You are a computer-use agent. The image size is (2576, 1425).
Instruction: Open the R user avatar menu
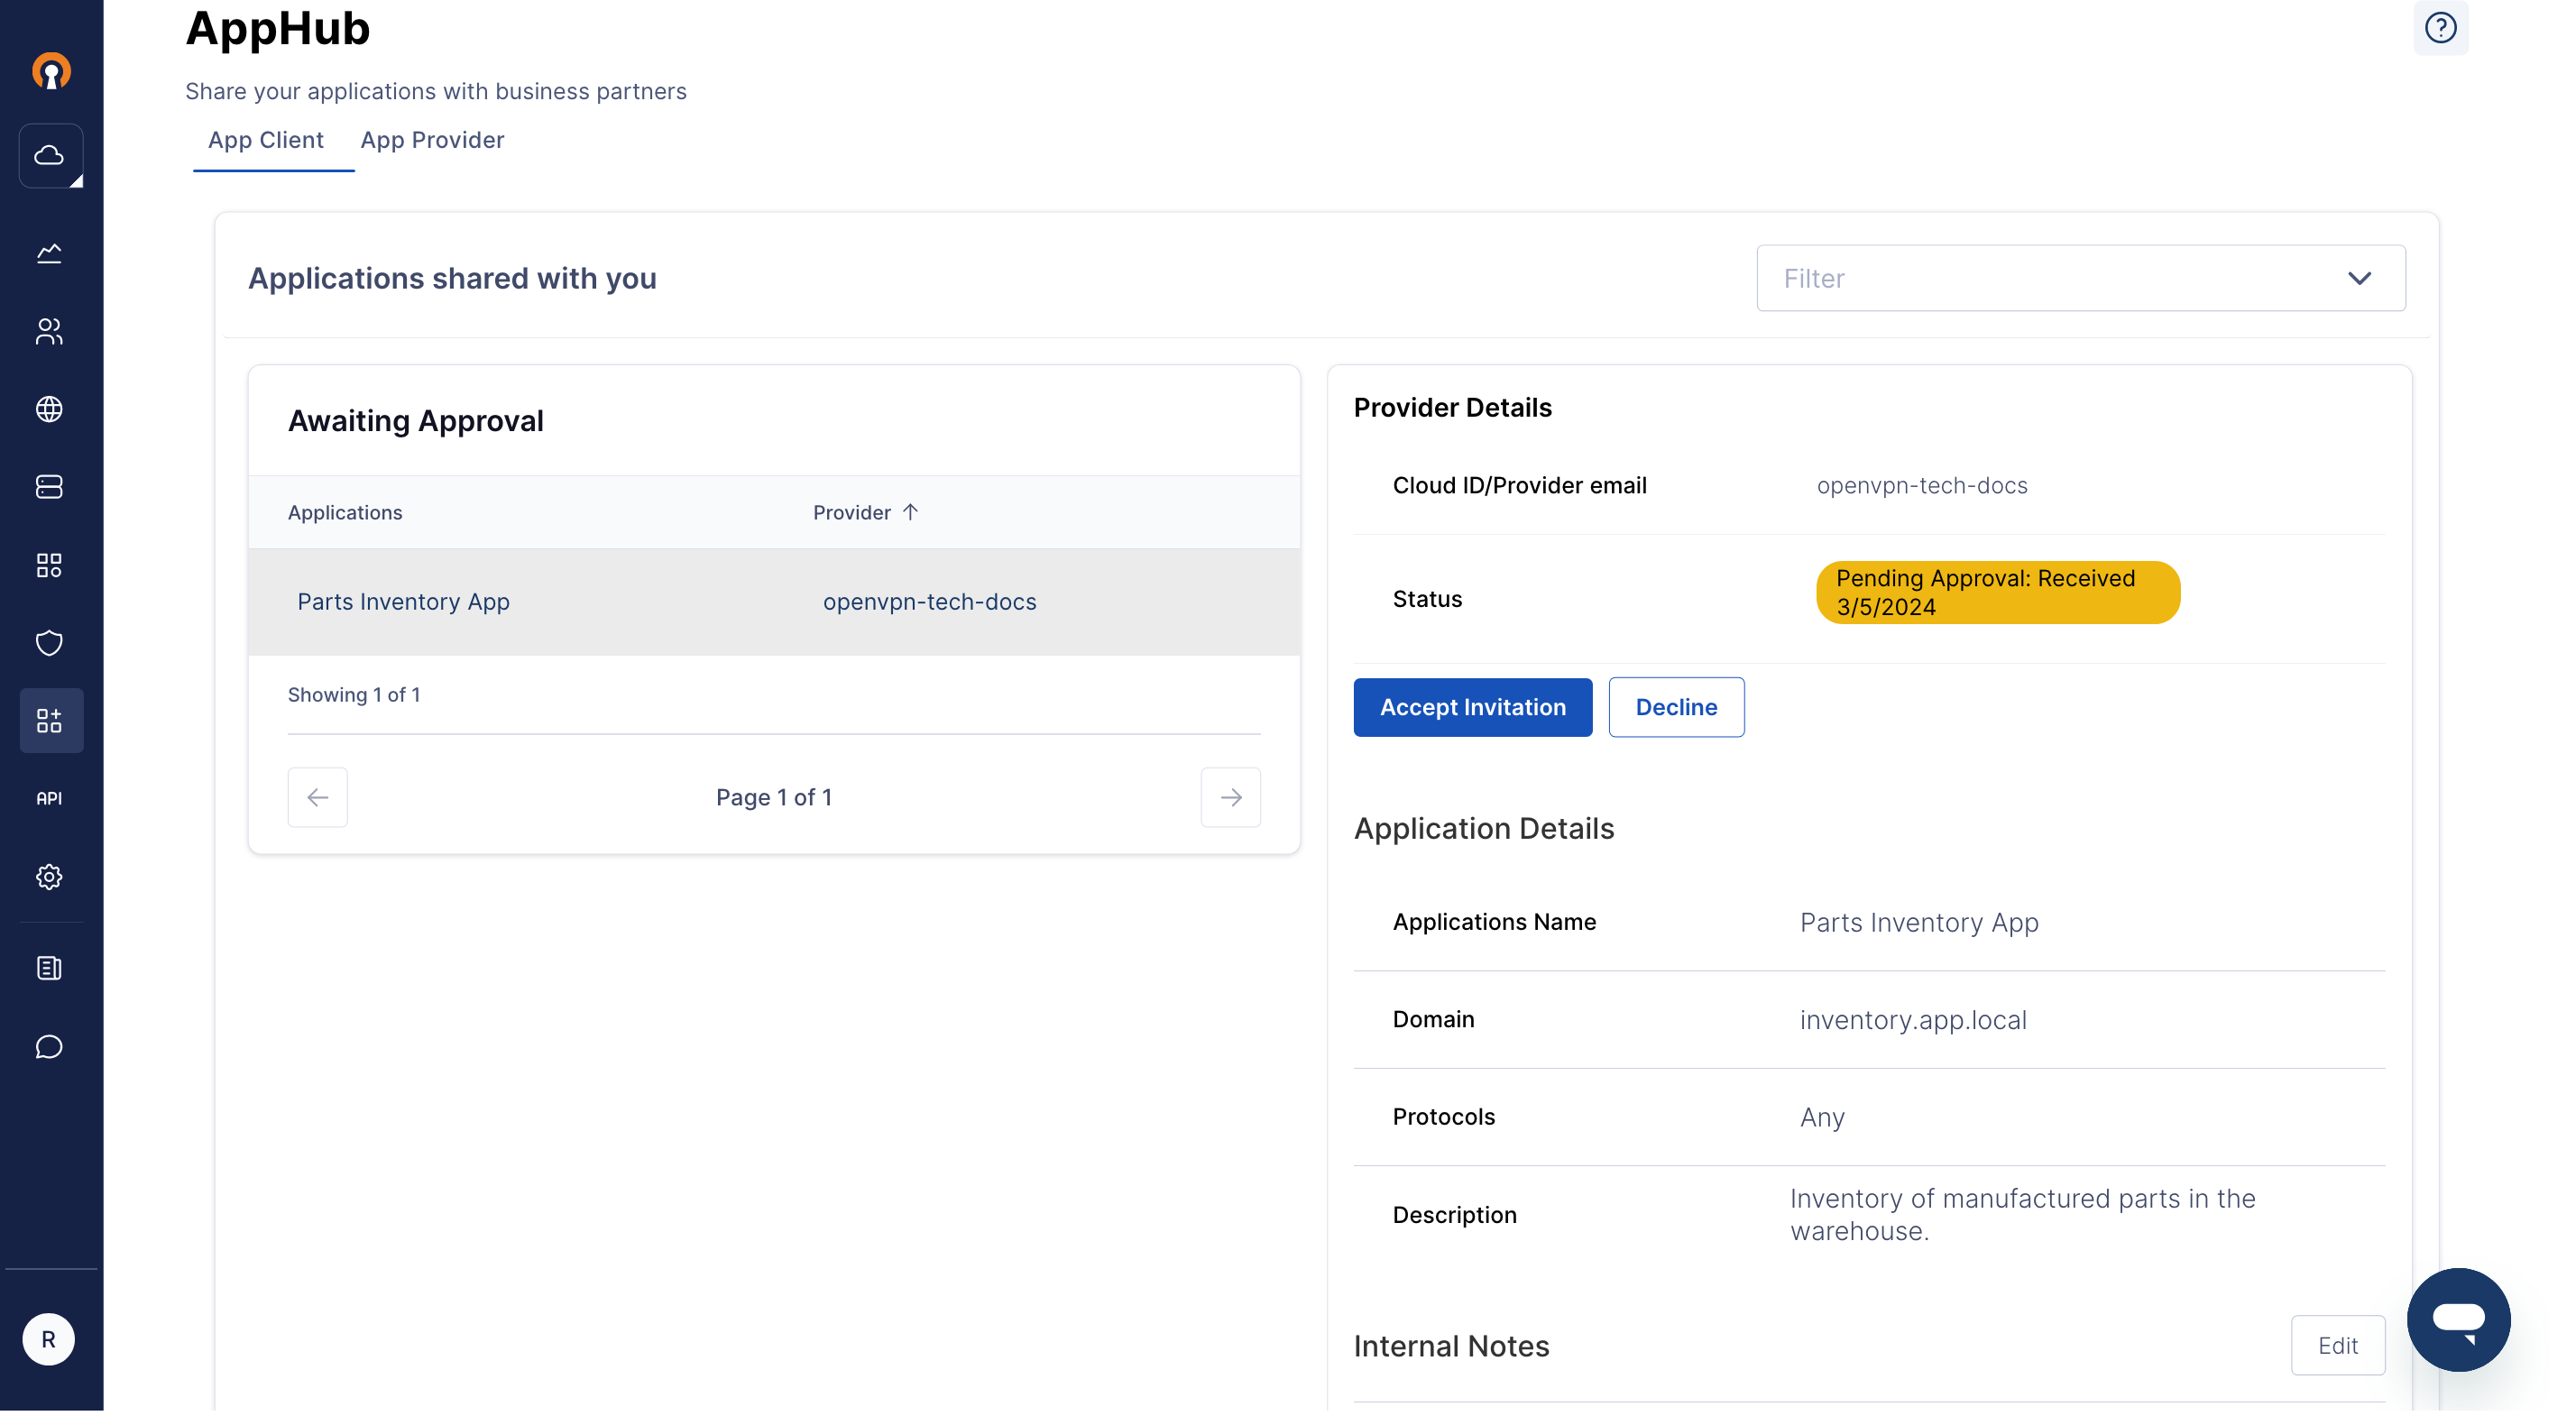point(49,1339)
